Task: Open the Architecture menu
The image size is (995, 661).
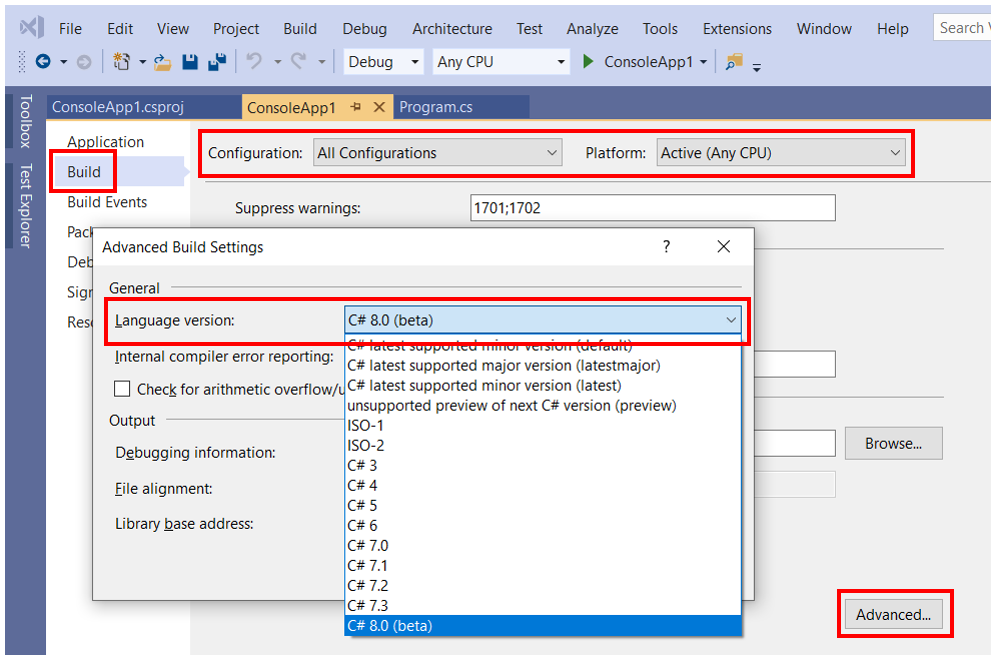Action: (x=452, y=29)
